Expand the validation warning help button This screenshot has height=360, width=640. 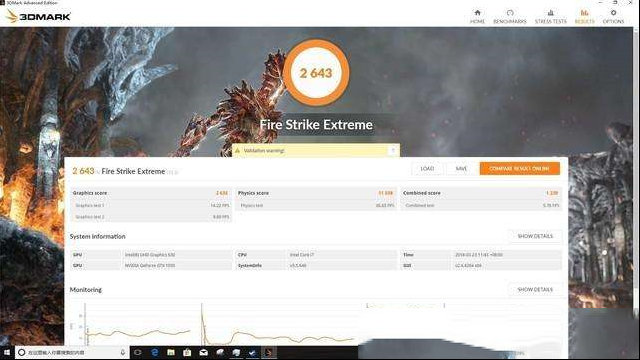(x=393, y=151)
